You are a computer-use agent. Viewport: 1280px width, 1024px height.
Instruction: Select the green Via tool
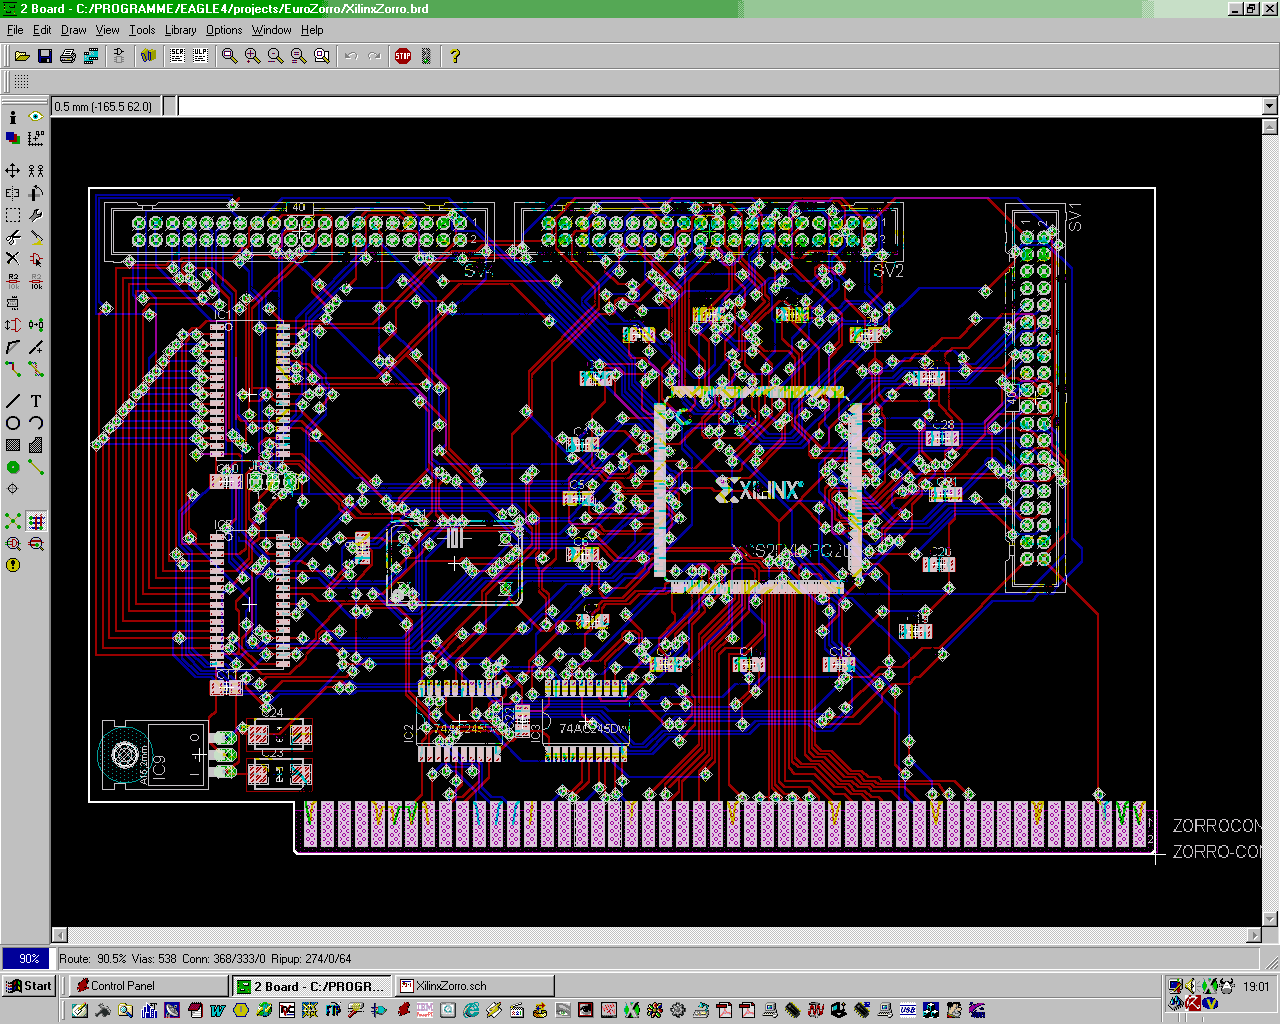point(13,467)
